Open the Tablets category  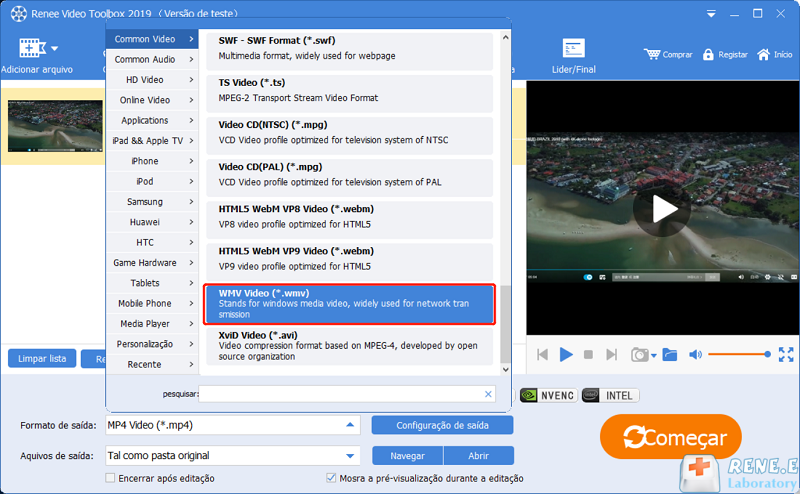click(x=152, y=283)
